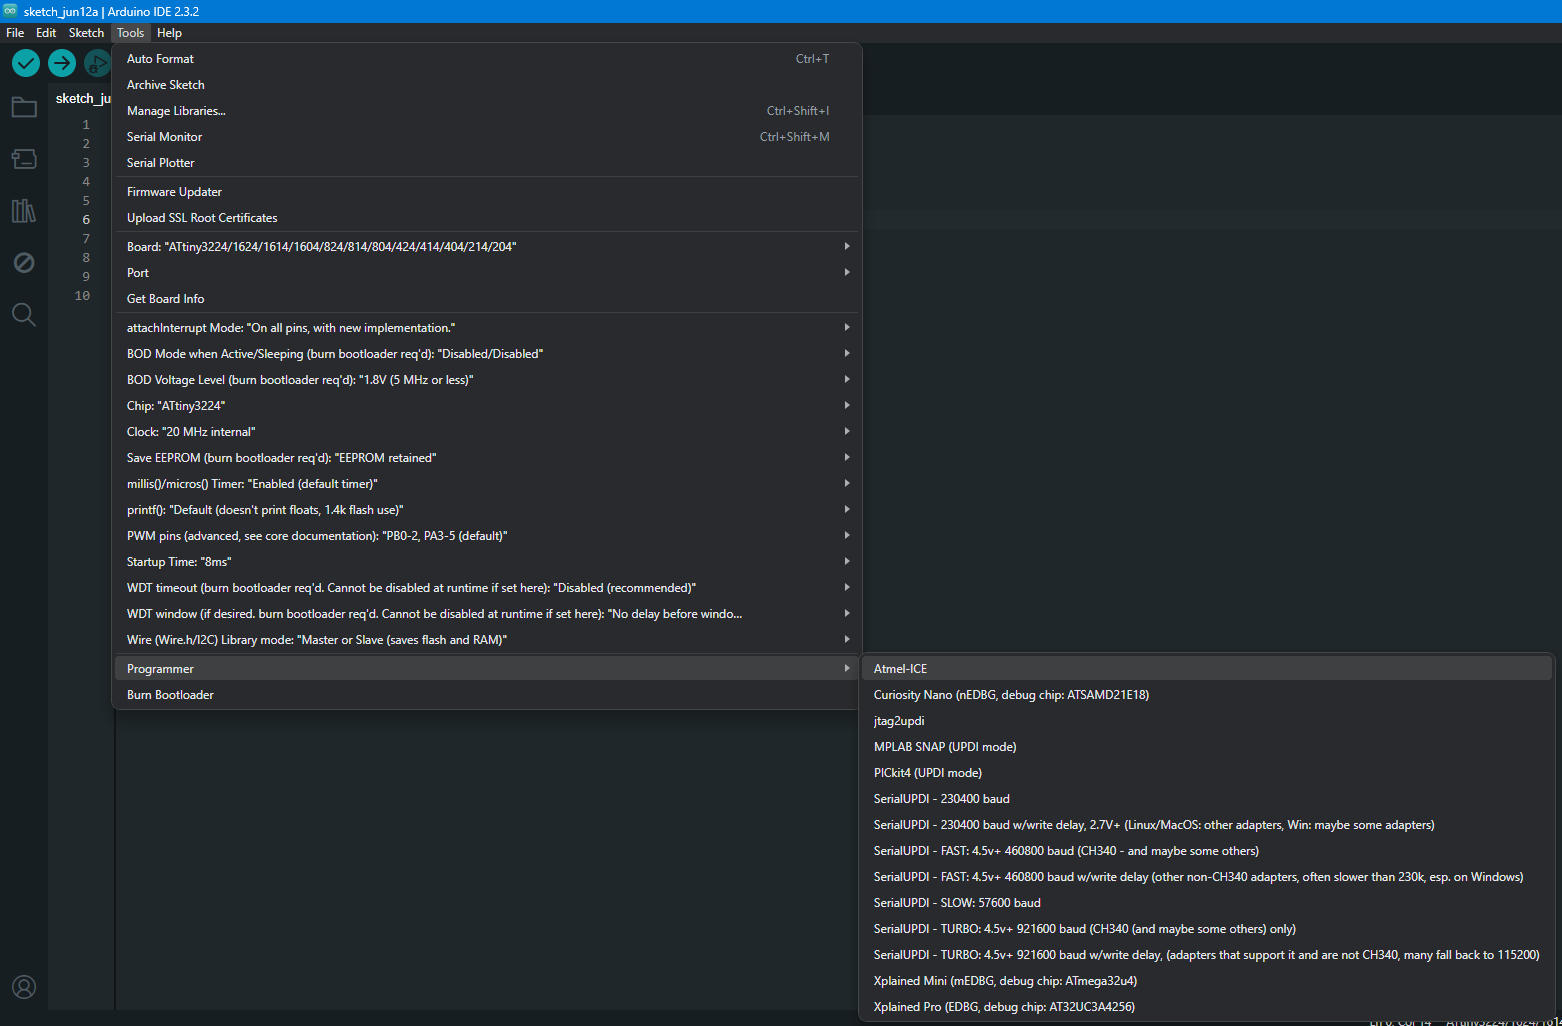Expand the PWM pins submenu

[487, 536]
